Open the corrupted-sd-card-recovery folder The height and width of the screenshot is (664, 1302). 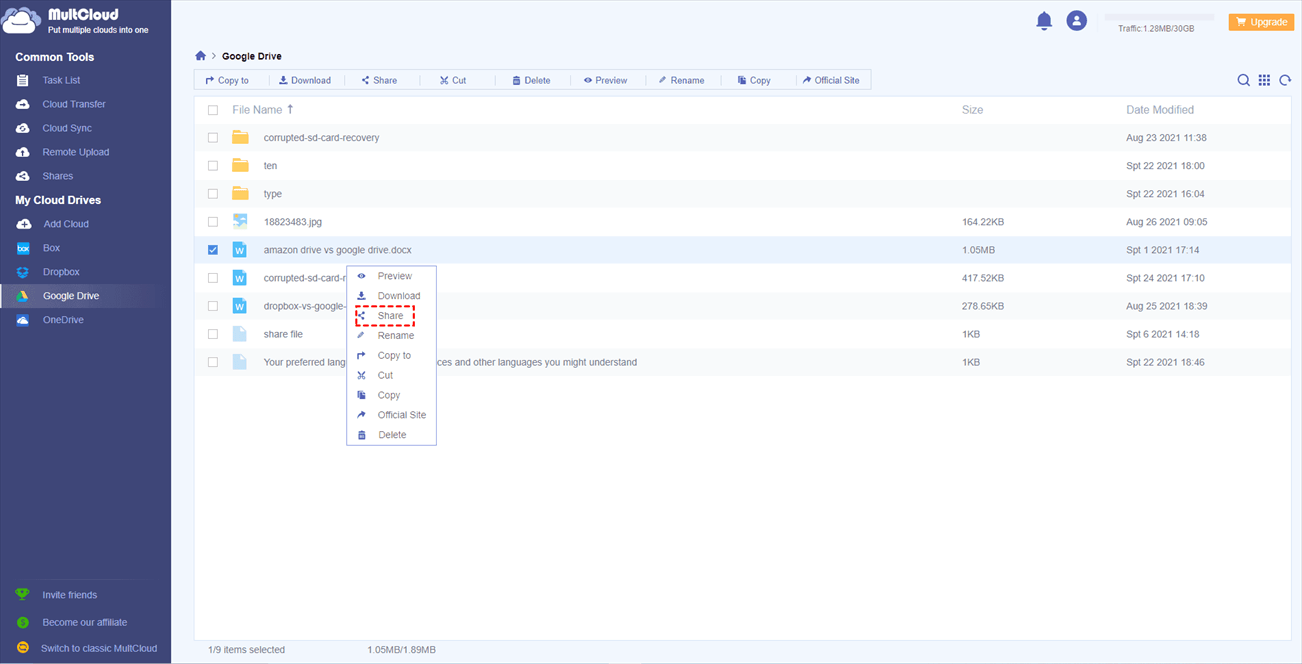(321, 138)
